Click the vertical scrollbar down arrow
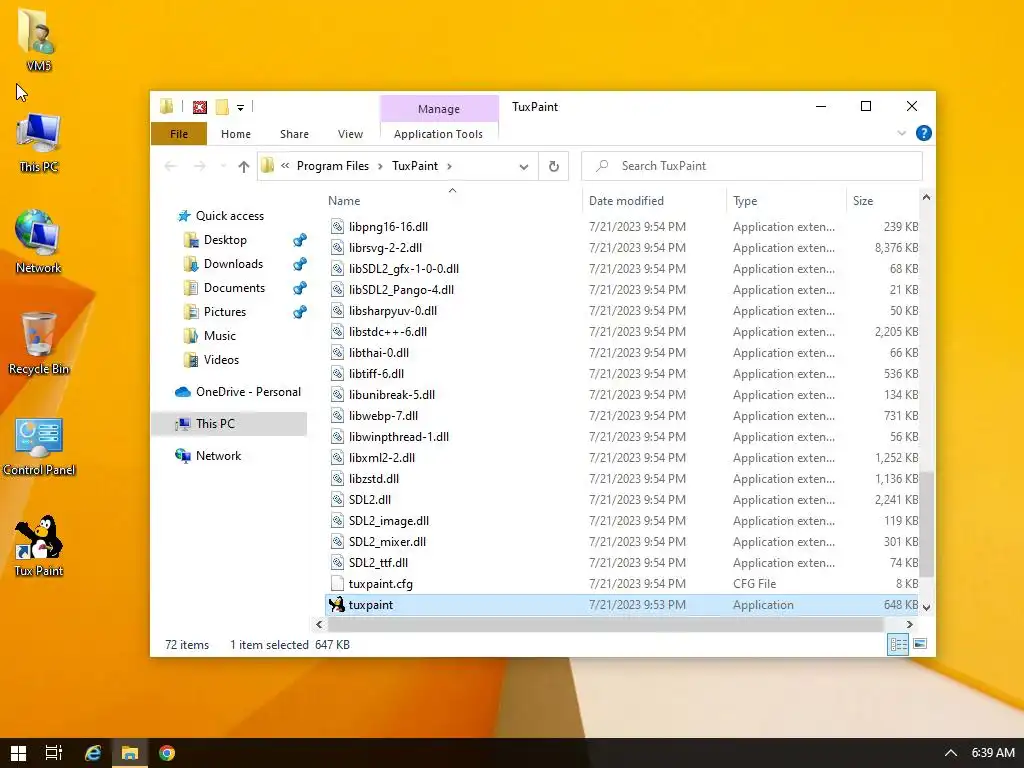 point(926,607)
